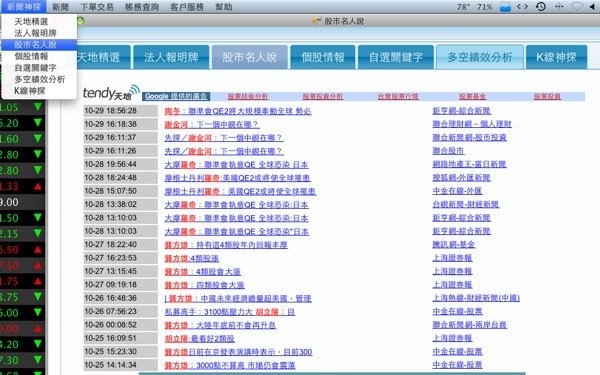Click the green down arrow beside 5.20
The width and height of the screenshot is (600, 375).
(38, 122)
